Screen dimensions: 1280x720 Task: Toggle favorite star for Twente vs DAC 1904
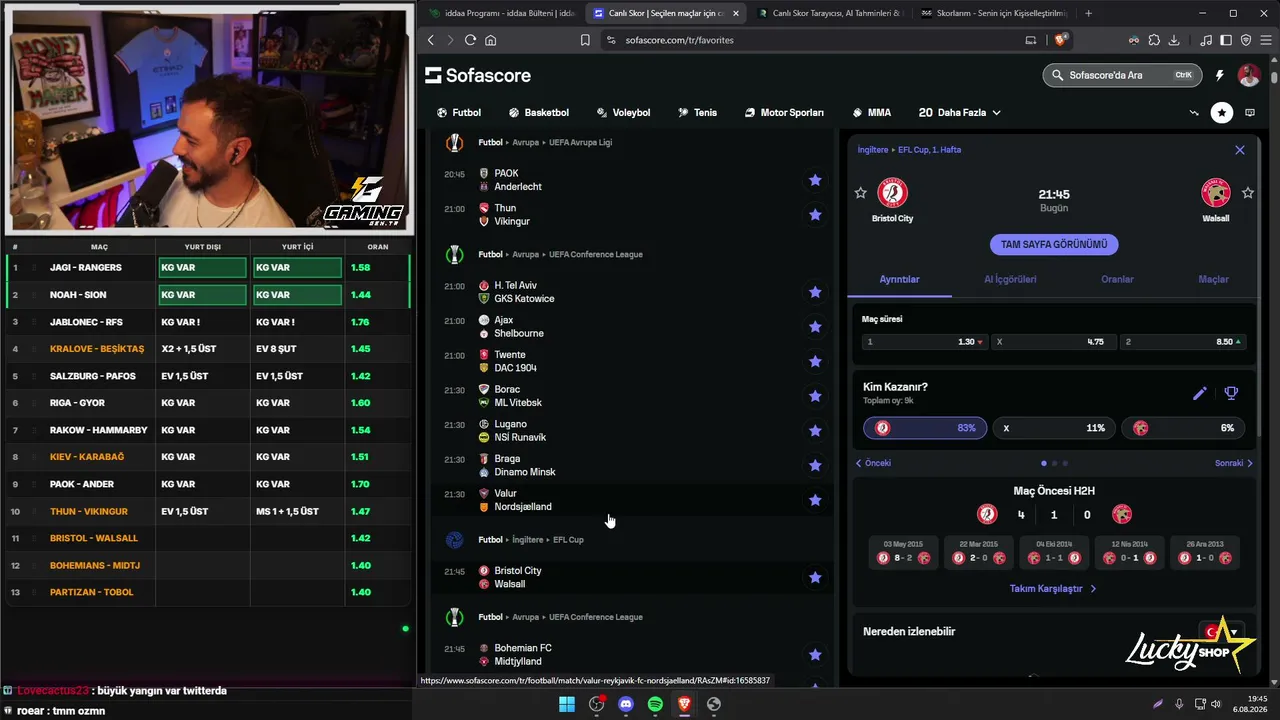coord(815,361)
